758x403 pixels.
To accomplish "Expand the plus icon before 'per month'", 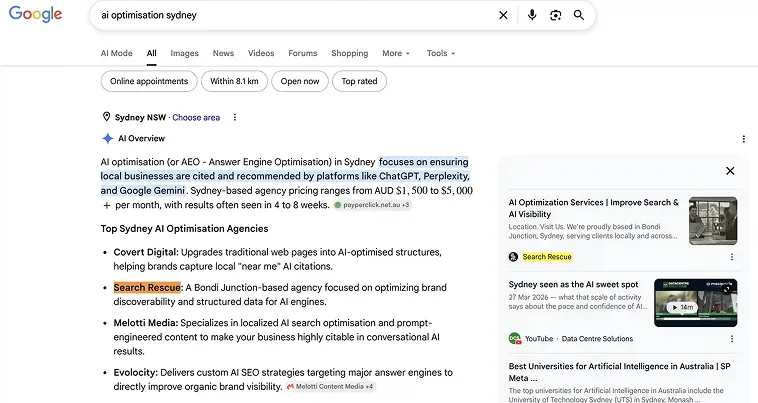I will [106, 205].
